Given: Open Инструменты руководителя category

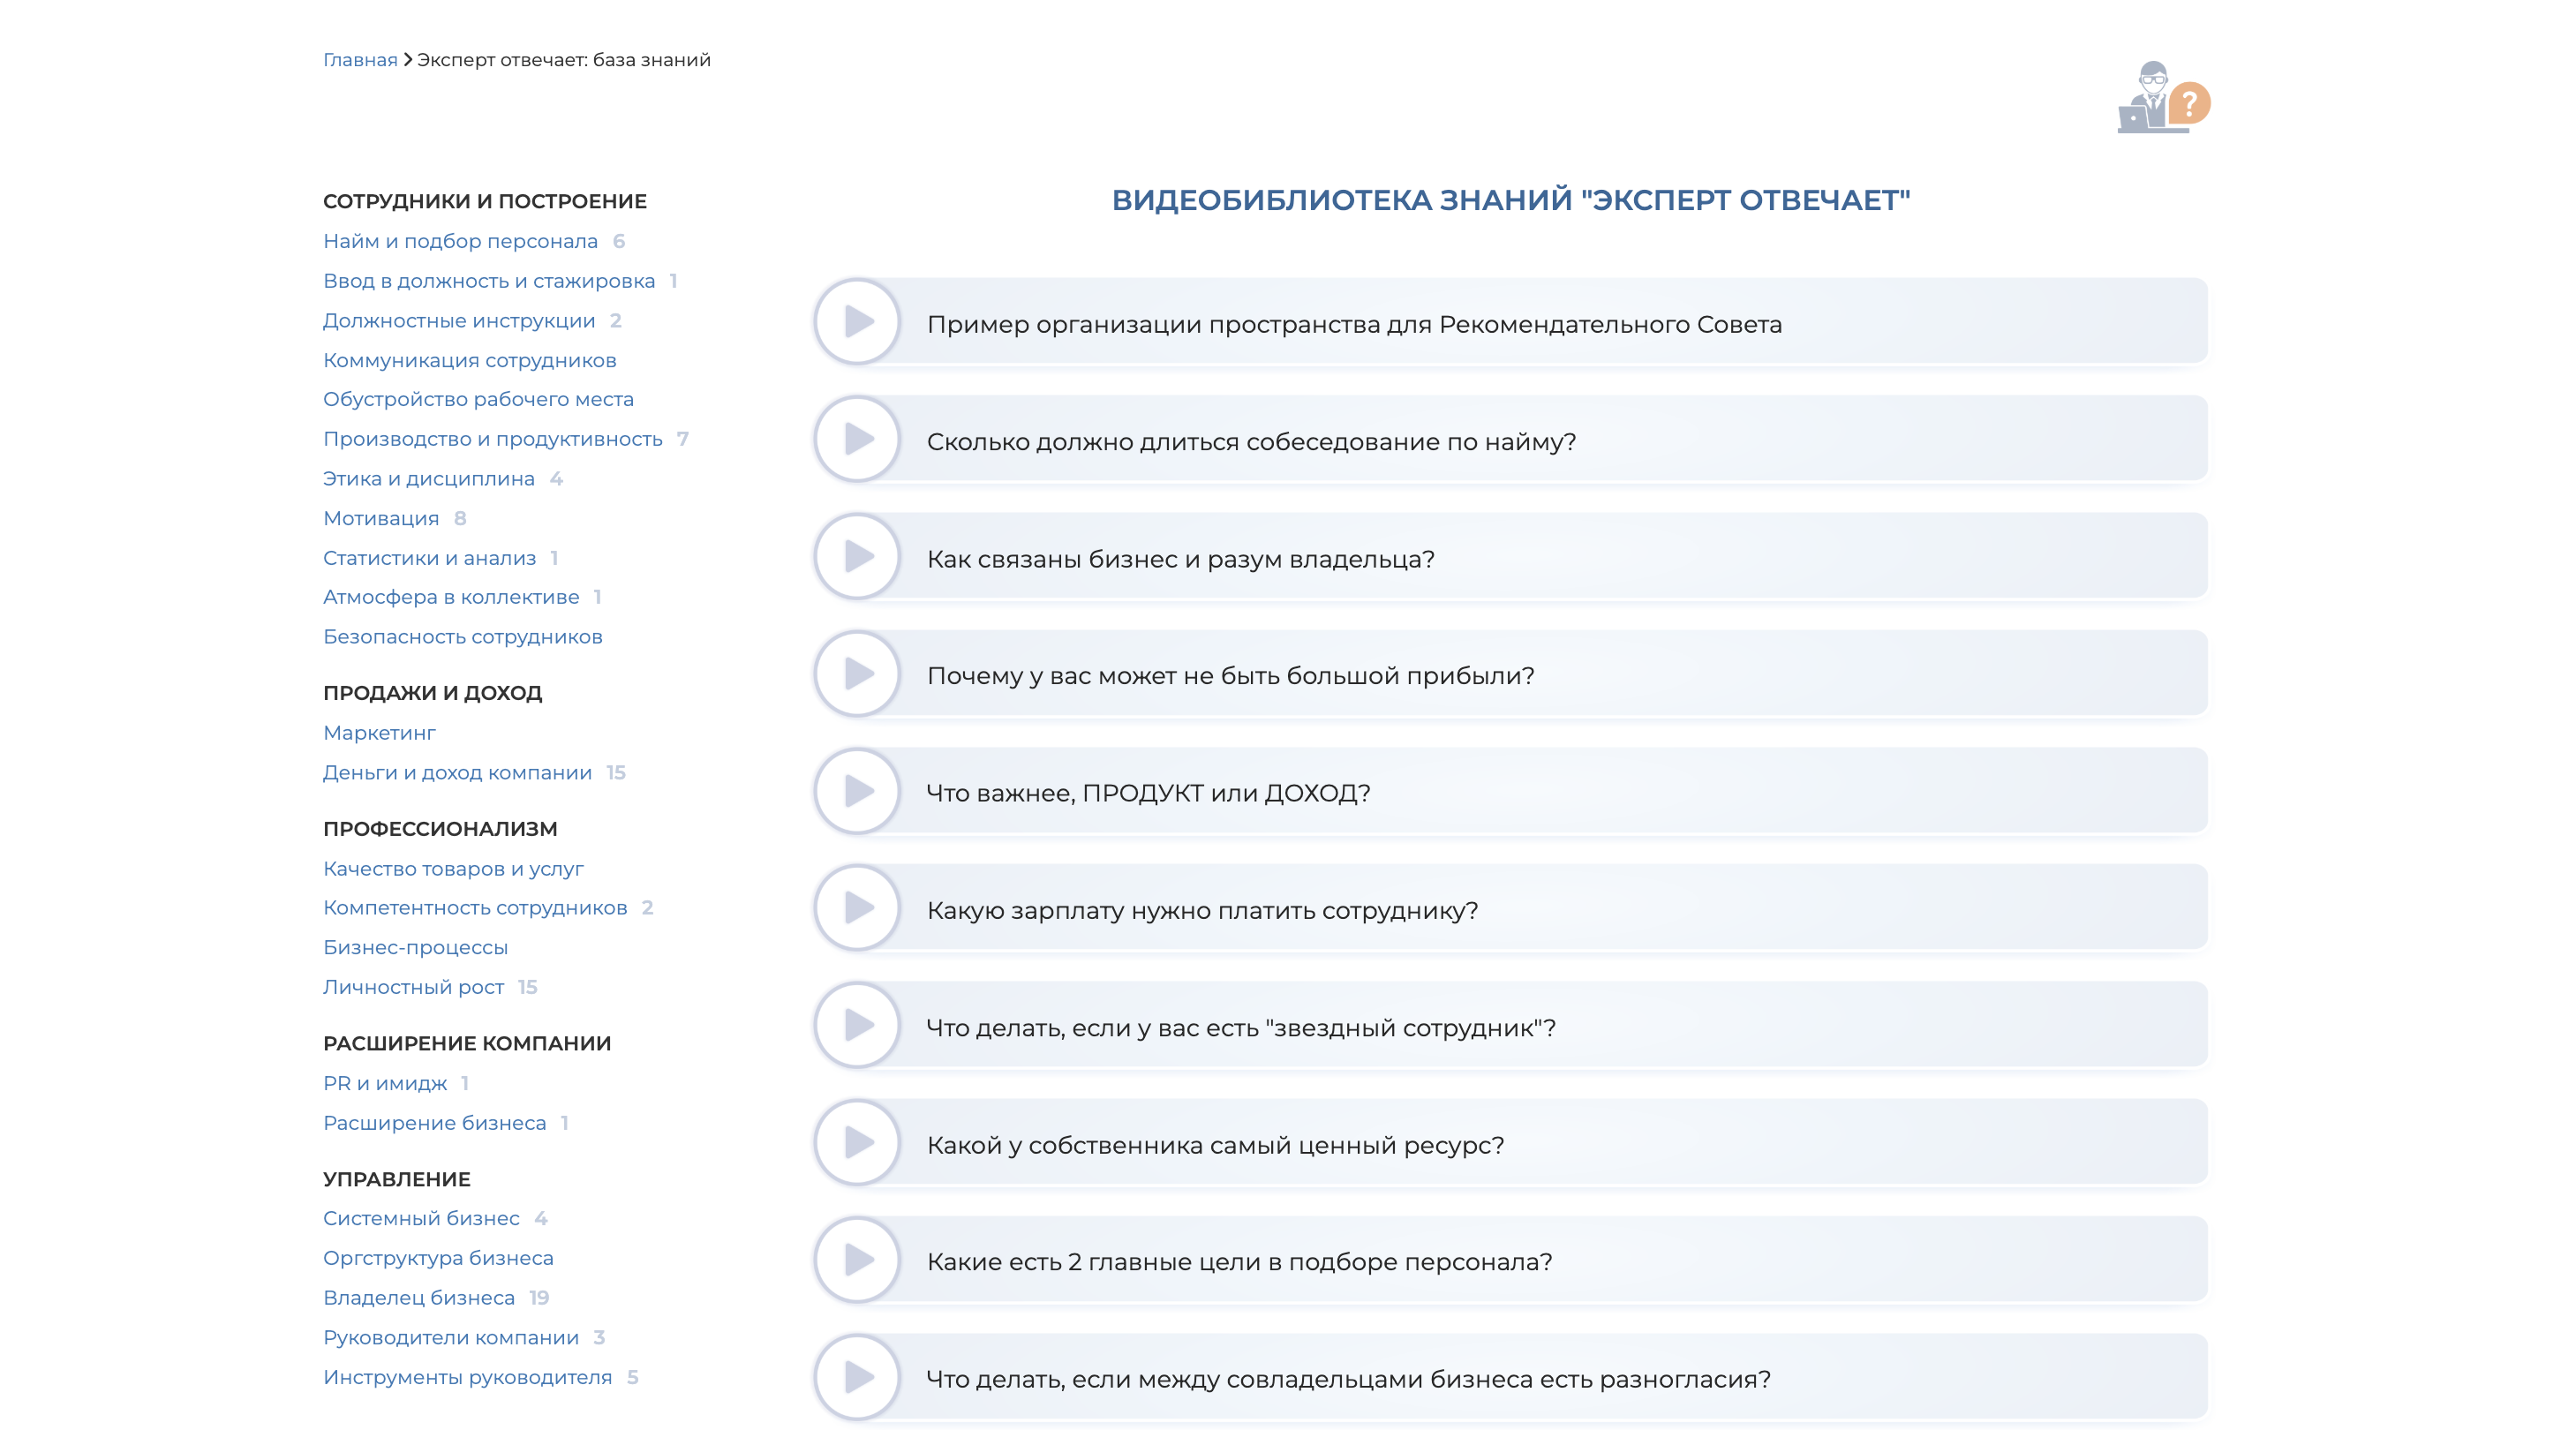Looking at the screenshot, I should pyautogui.click(x=467, y=1377).
